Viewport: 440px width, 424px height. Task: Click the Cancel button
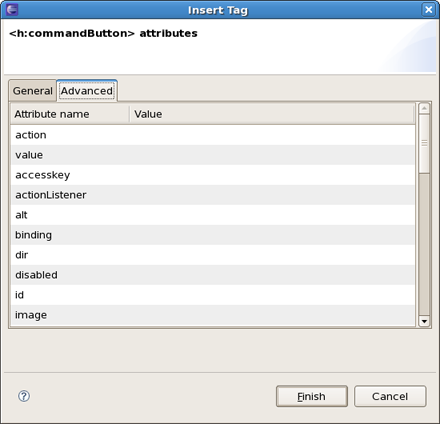coord(390,396)
